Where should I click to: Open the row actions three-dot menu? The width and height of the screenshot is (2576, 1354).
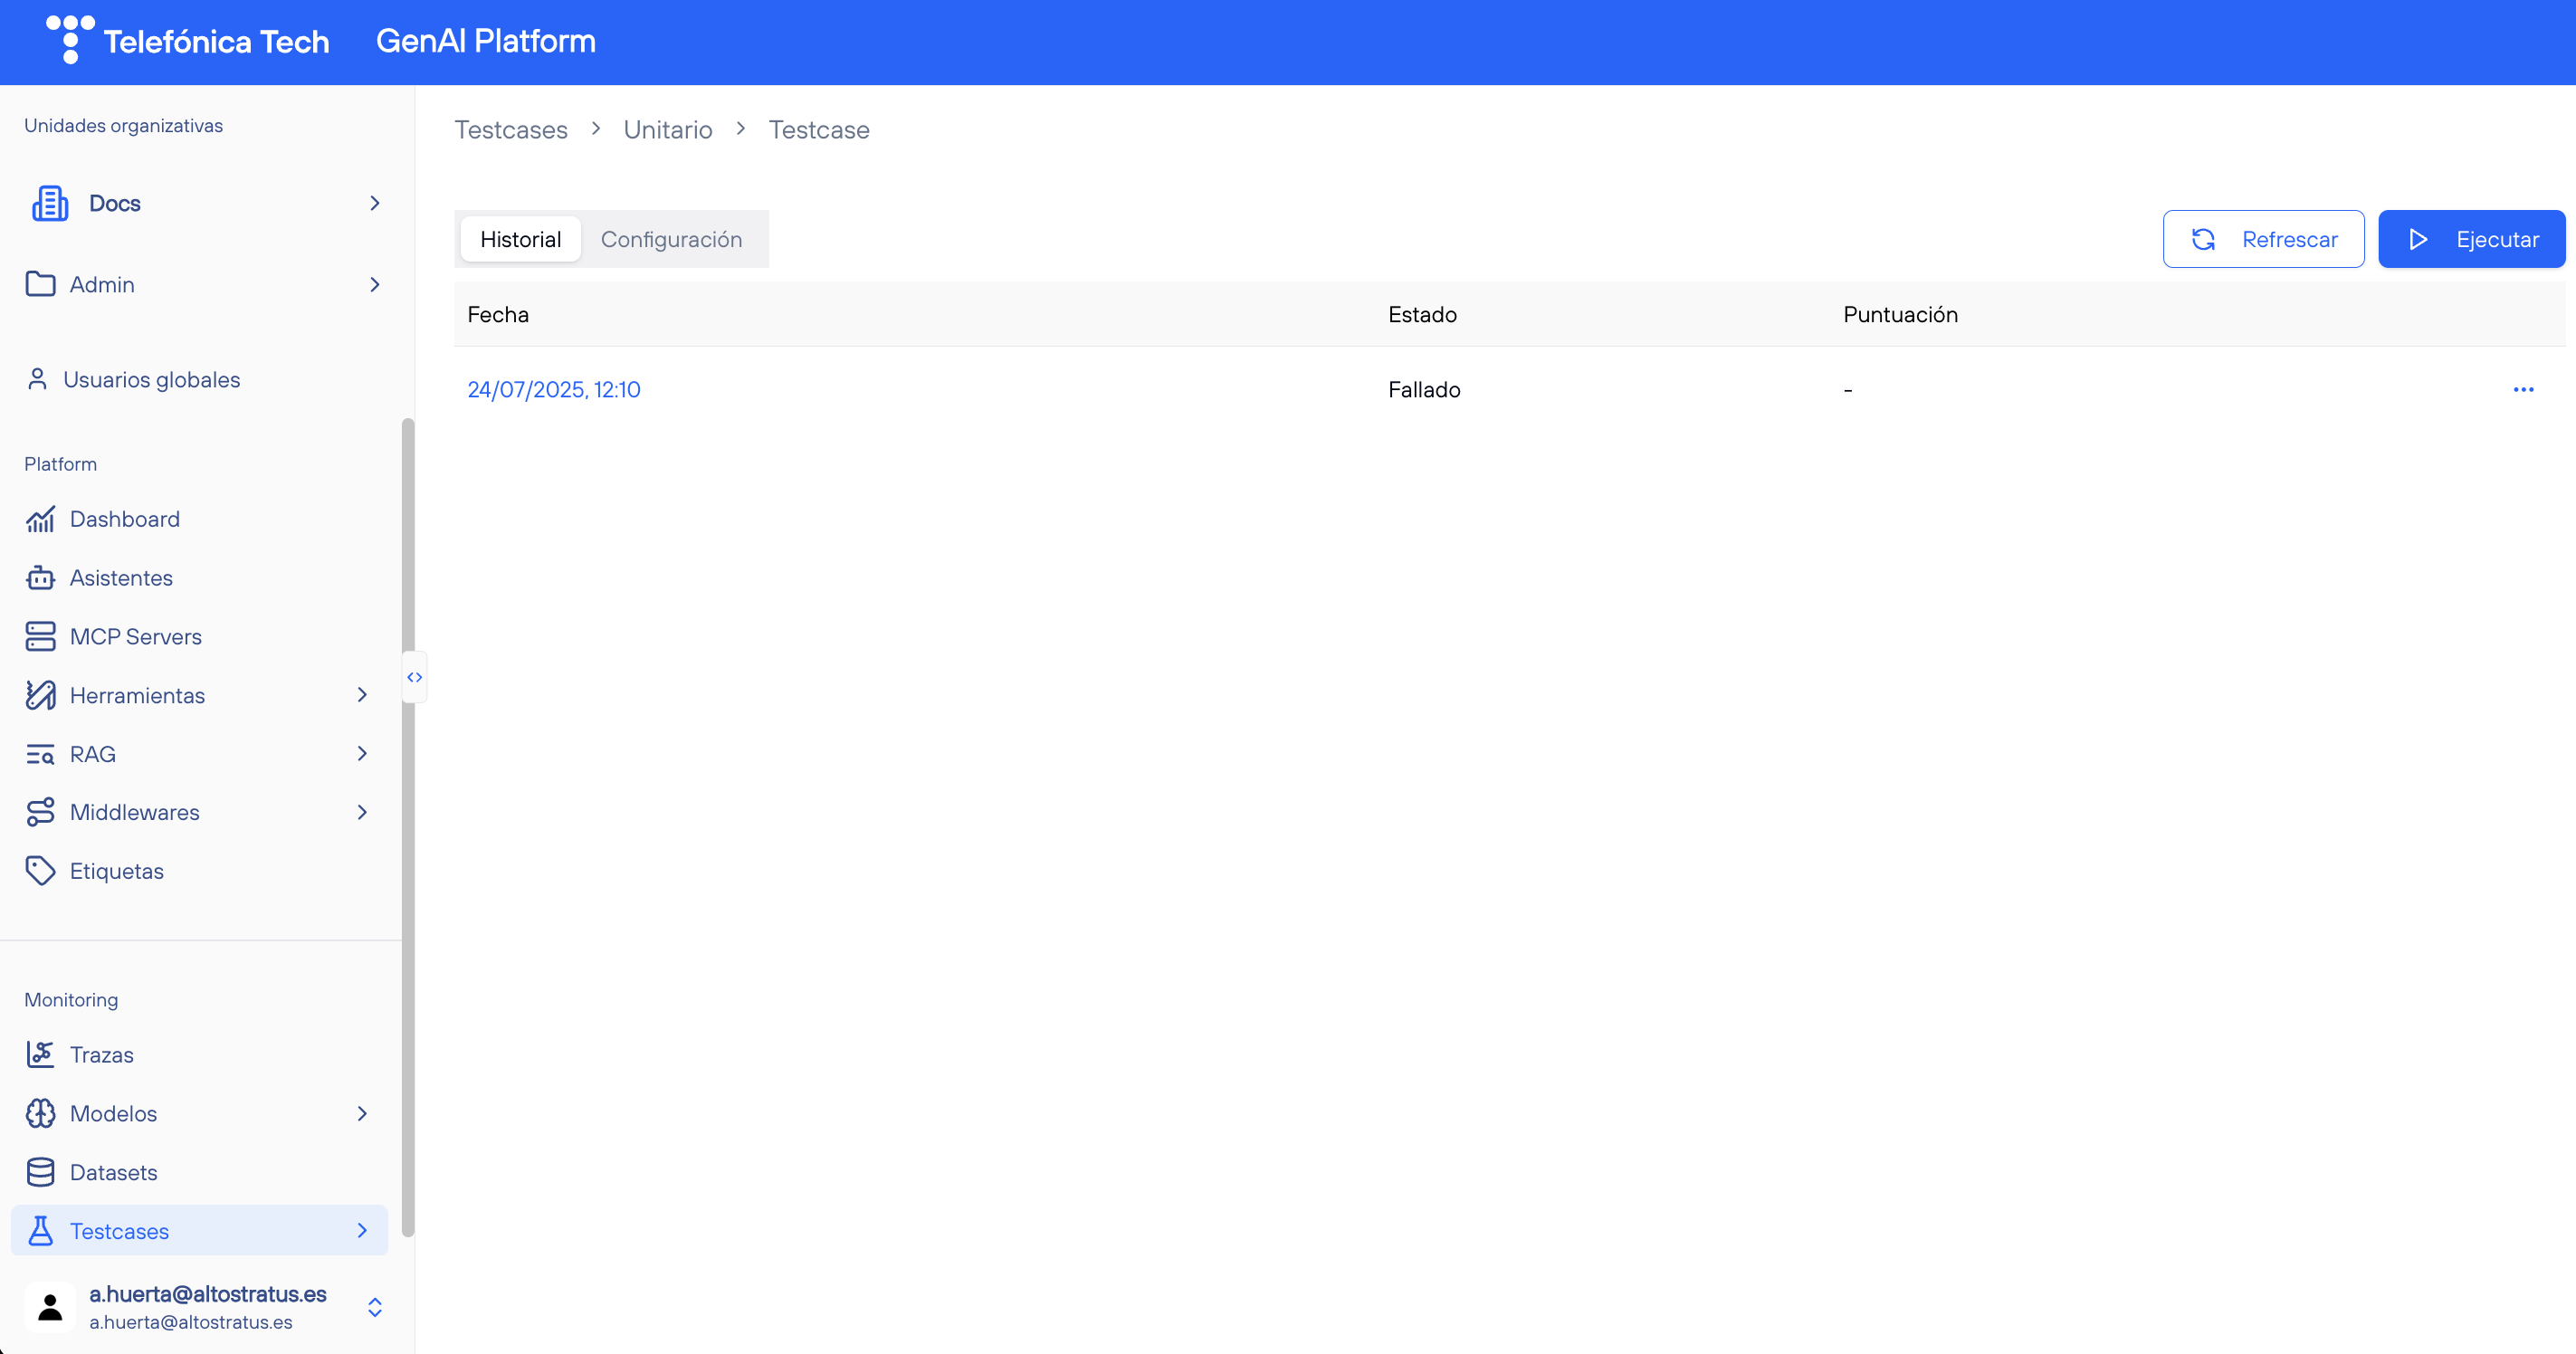[2523, 389]
